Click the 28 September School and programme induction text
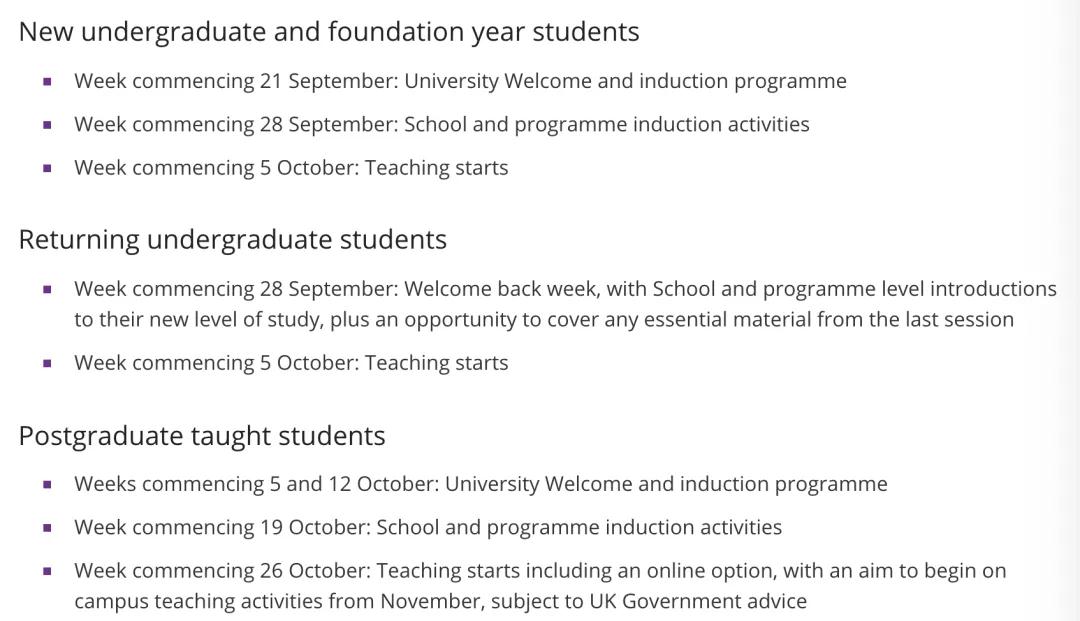1080x621 pixels. [441, 124]
